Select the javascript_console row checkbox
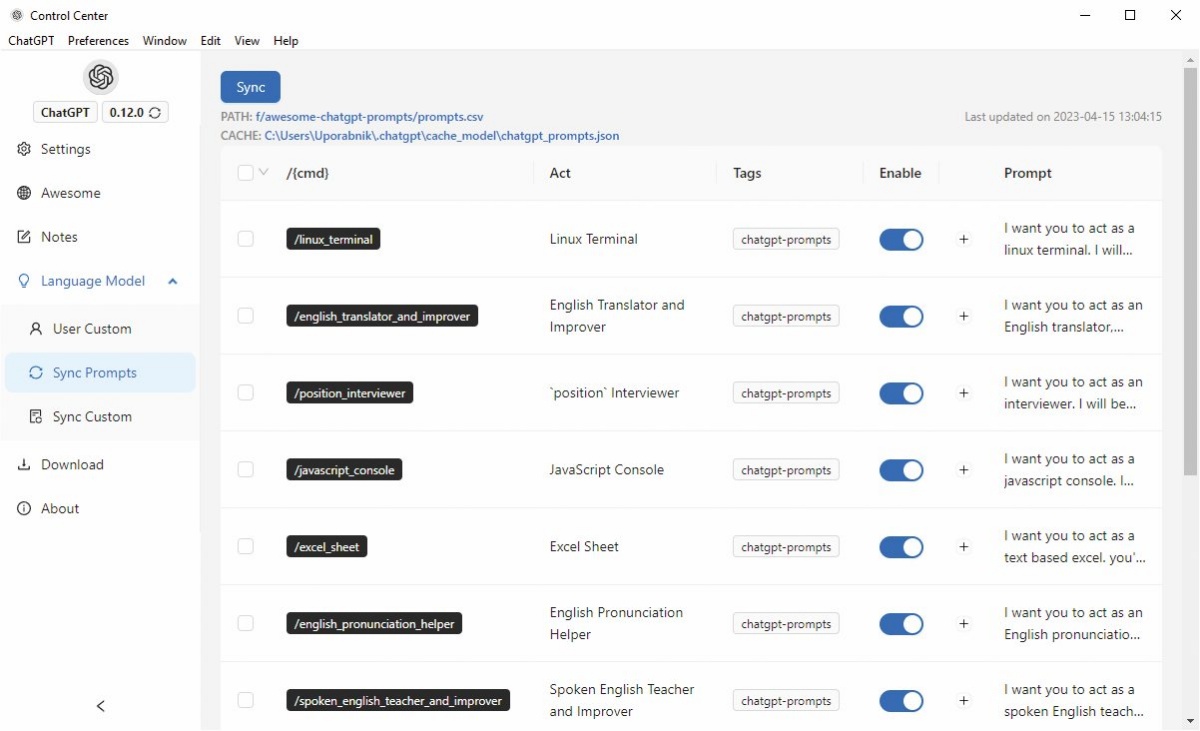The width and height of the screenshot is (1200, 731). pyautogui.click(x=245, y=470)
